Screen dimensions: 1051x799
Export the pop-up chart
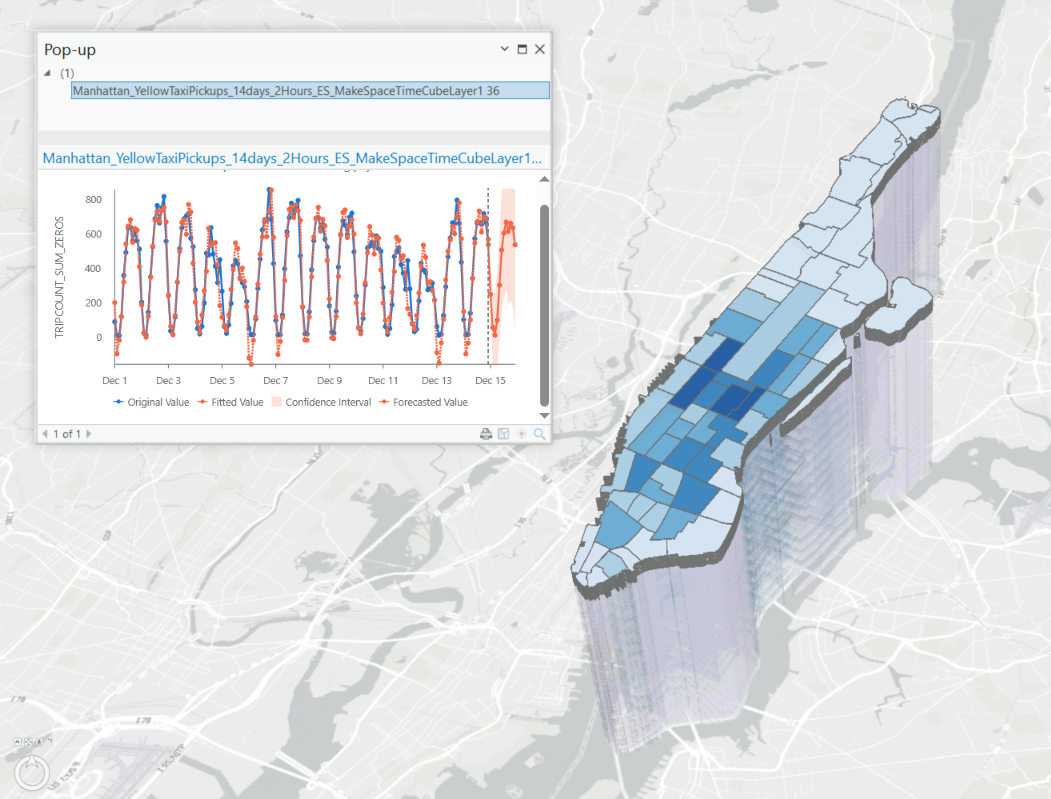pyautogui.click(x=504, y=433)
